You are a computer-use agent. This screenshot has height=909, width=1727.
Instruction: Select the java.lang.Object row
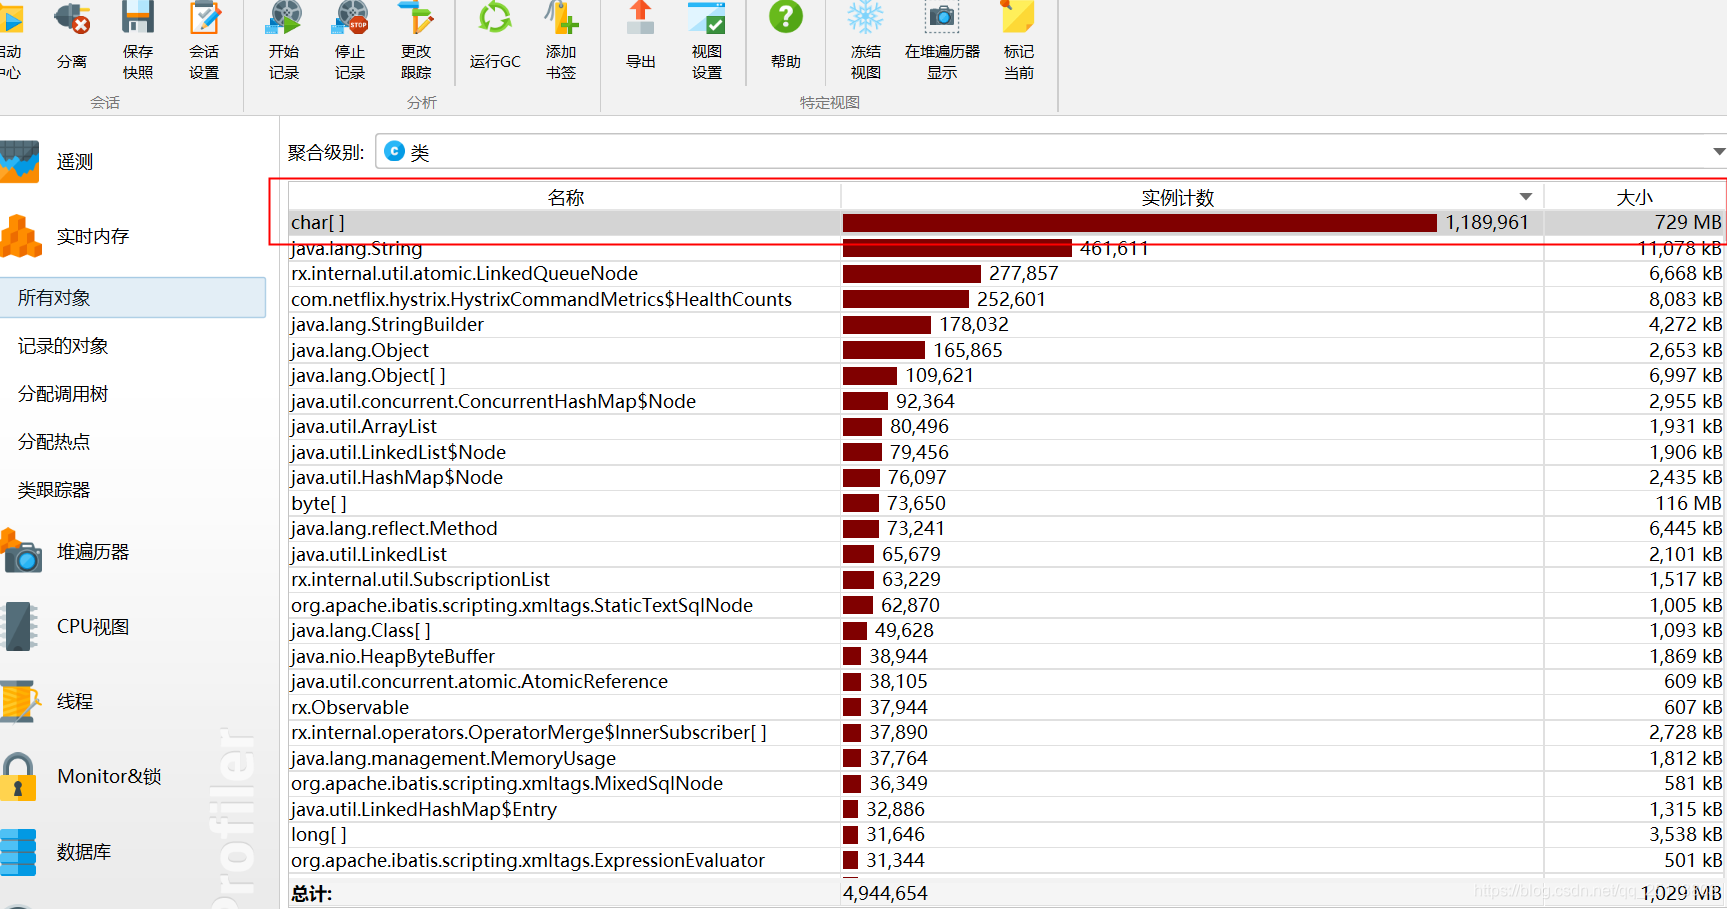tap(1008, 350)
